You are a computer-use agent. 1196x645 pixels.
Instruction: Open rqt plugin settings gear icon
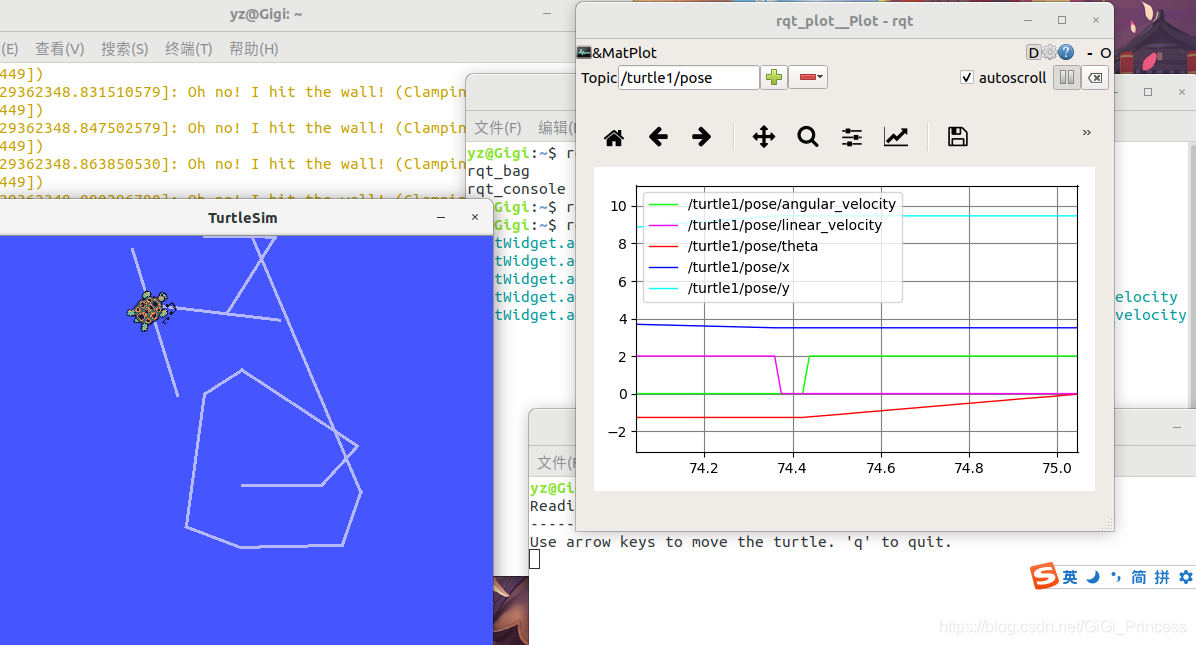pos(1050,53)
